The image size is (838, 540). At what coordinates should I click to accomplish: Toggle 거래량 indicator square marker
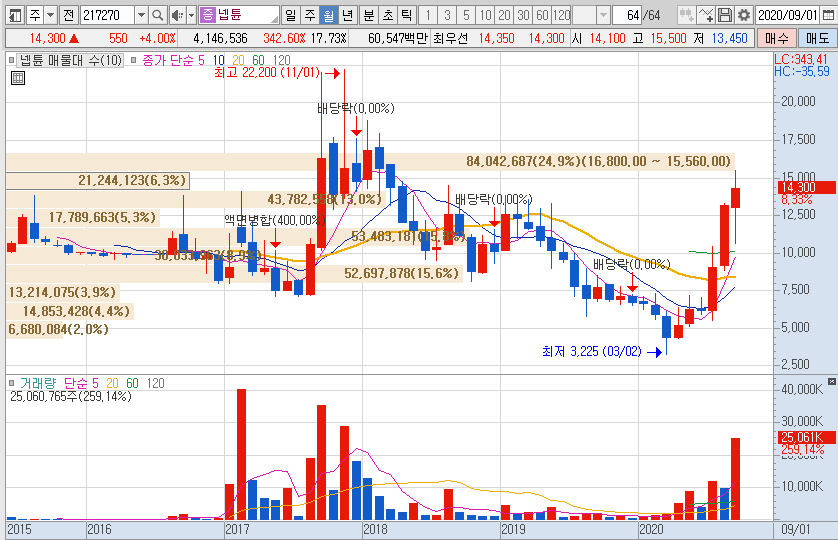click(x=11, y=383)
